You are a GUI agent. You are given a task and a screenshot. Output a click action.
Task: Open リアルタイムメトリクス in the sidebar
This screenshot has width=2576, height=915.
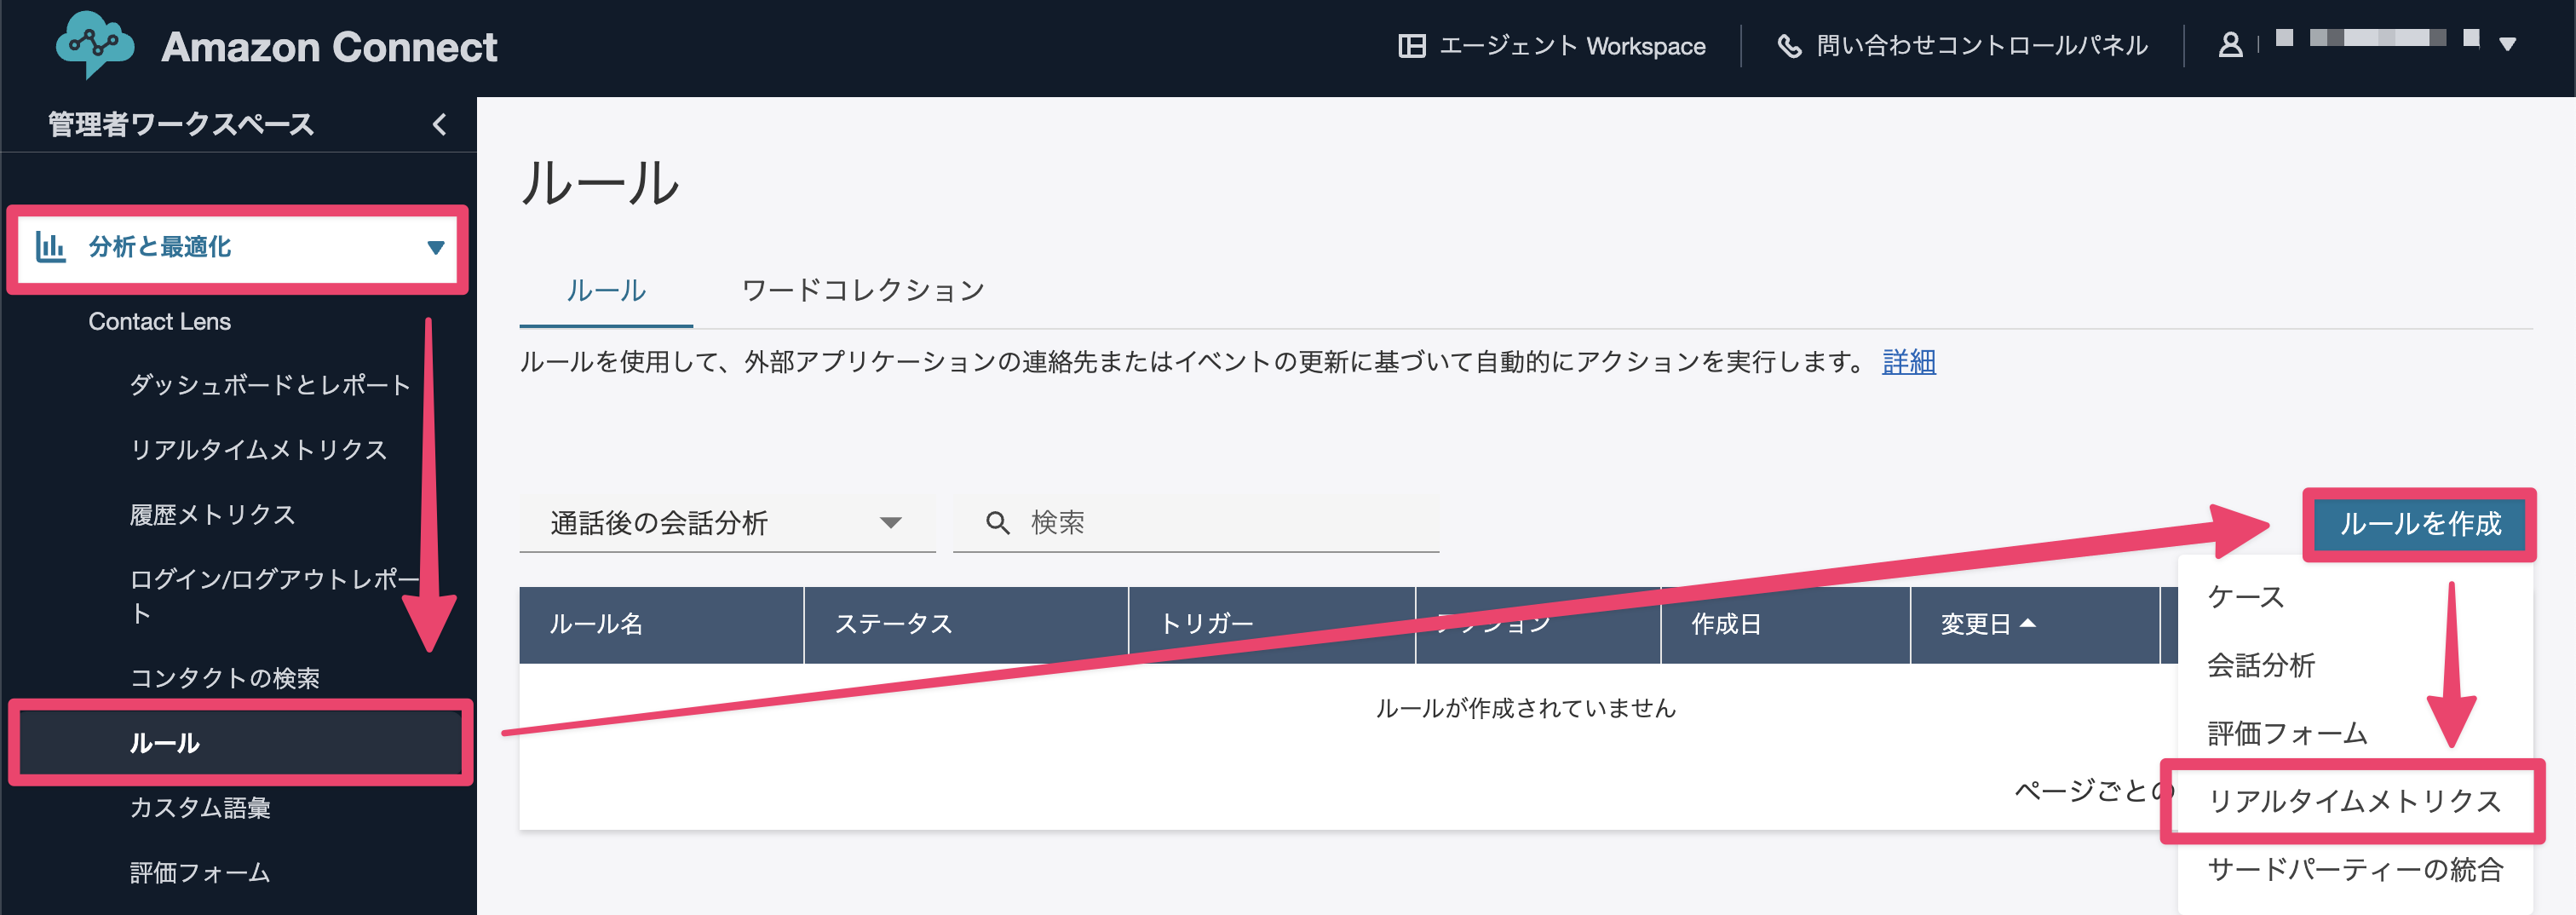point(258,450)
